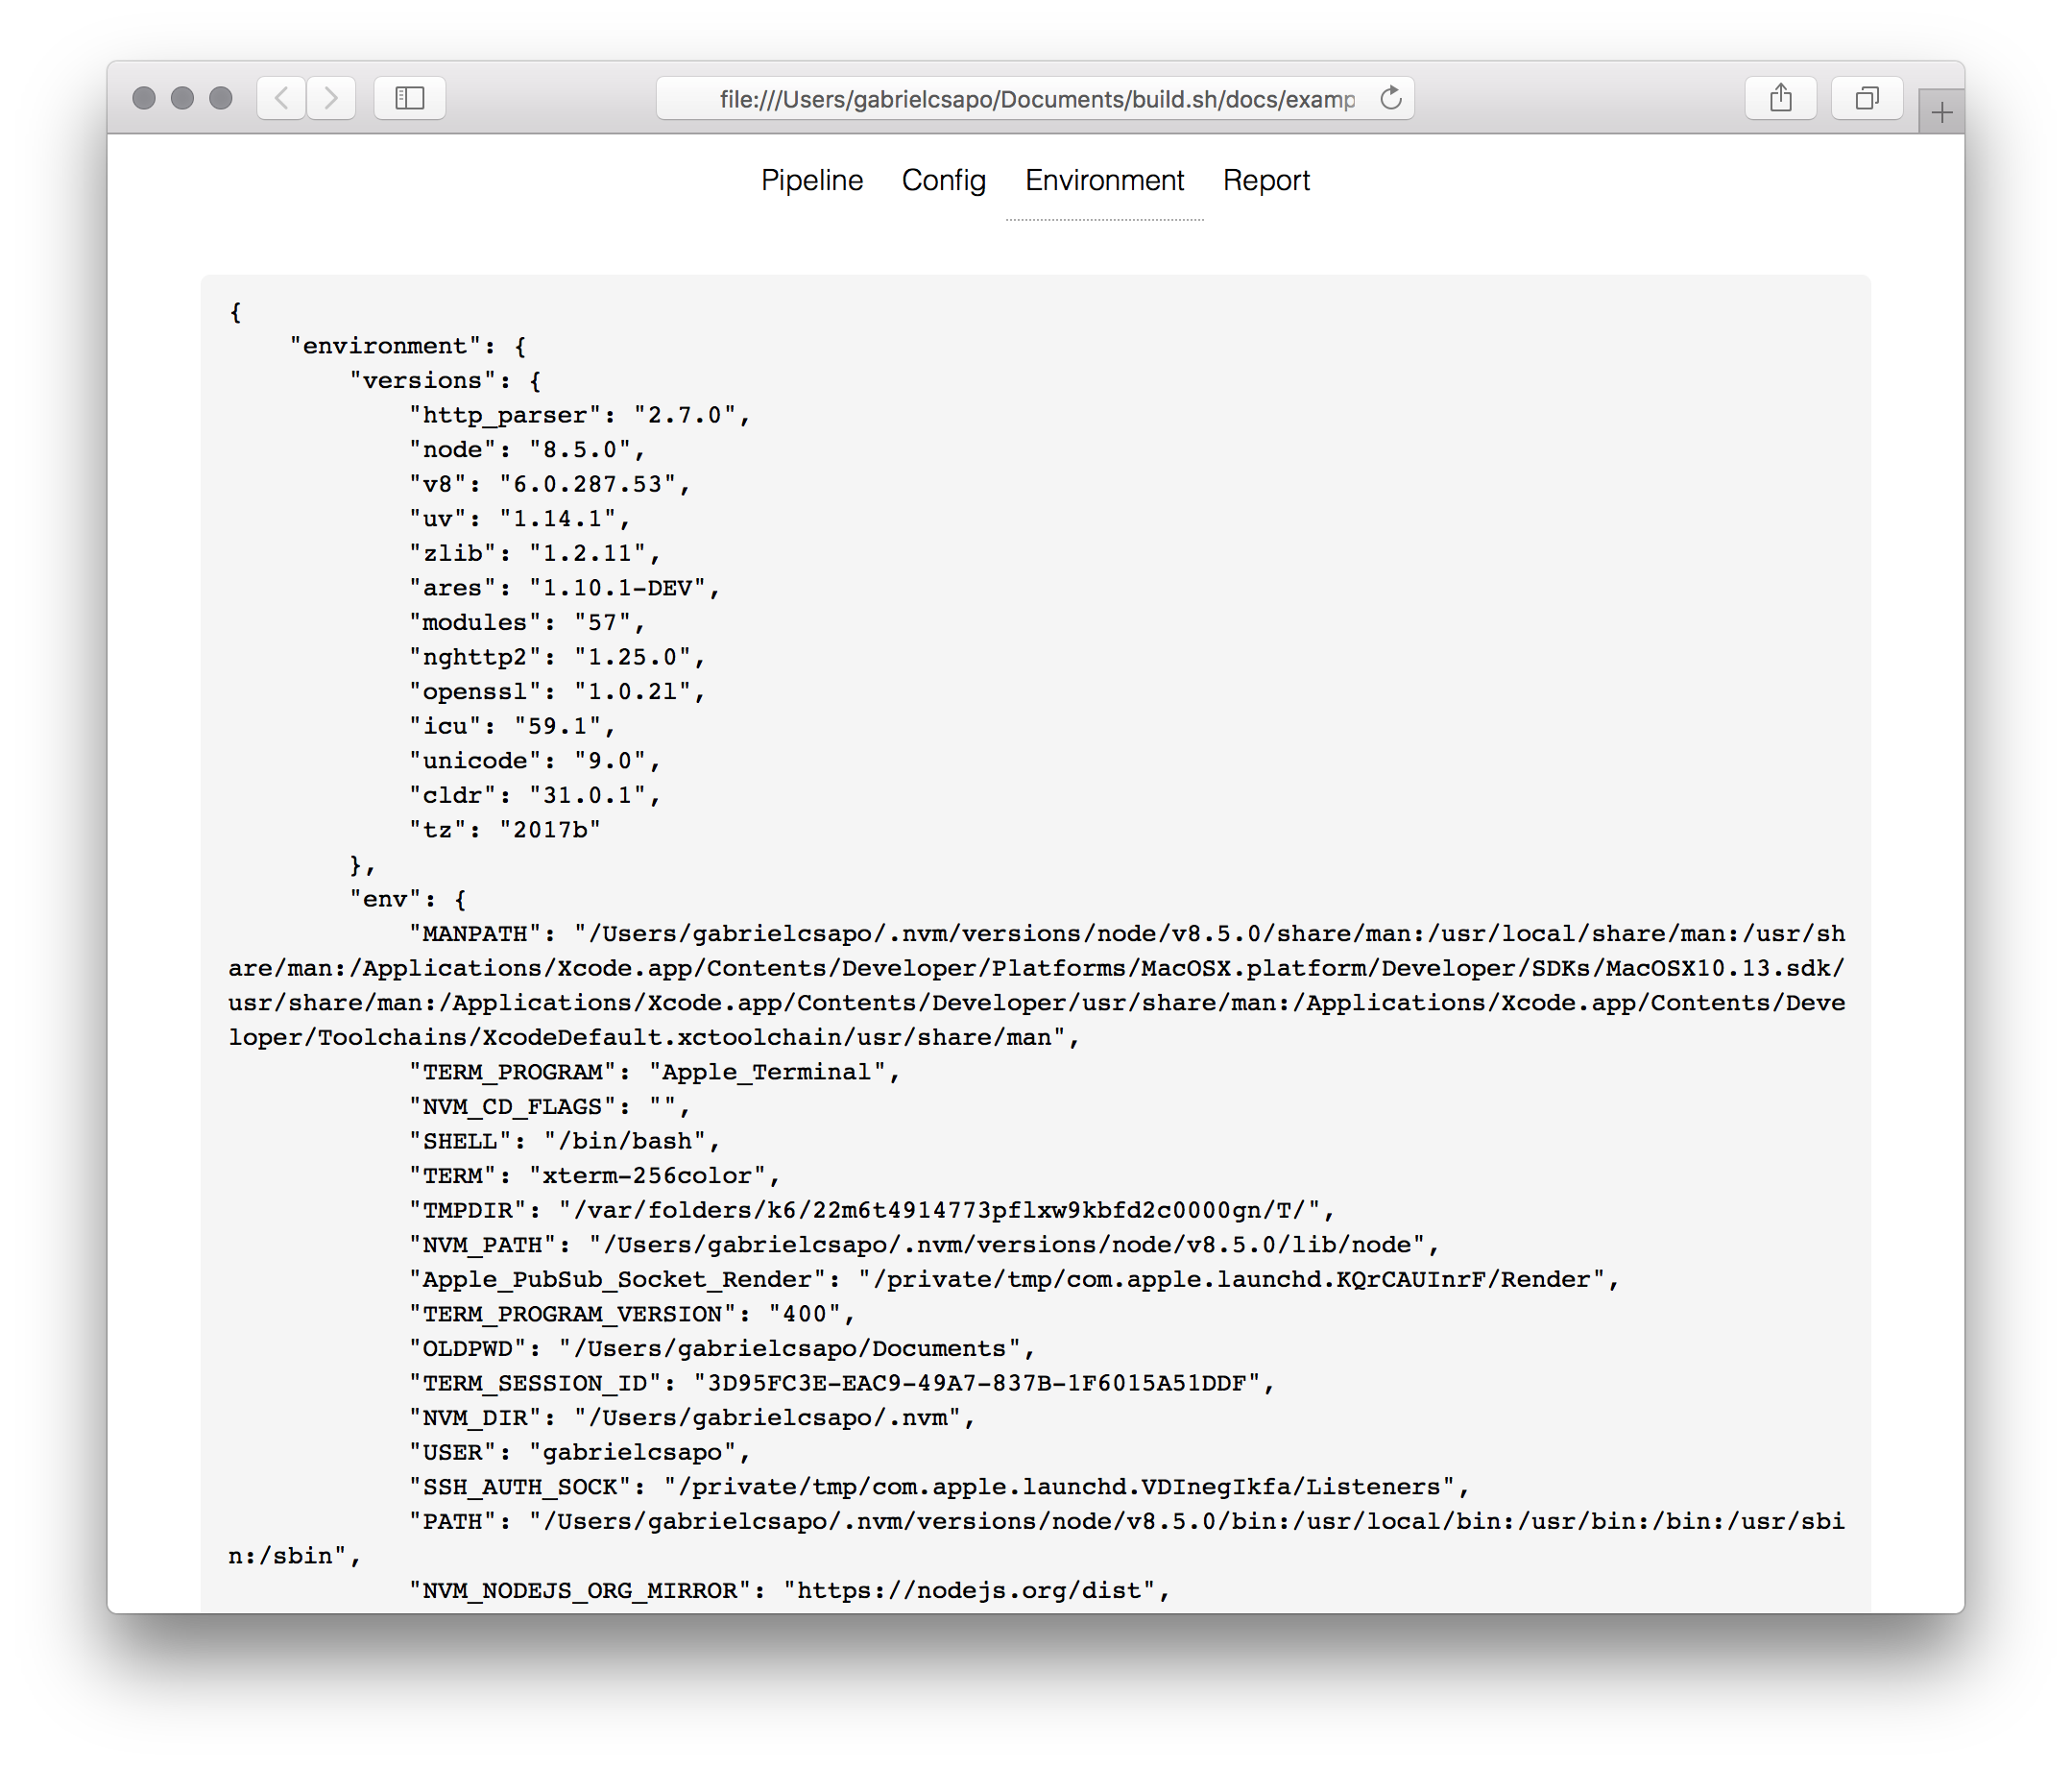Click the "environment": { line
The width and height of the screenshot is (2072, 1767).
[x=408, y=346]
